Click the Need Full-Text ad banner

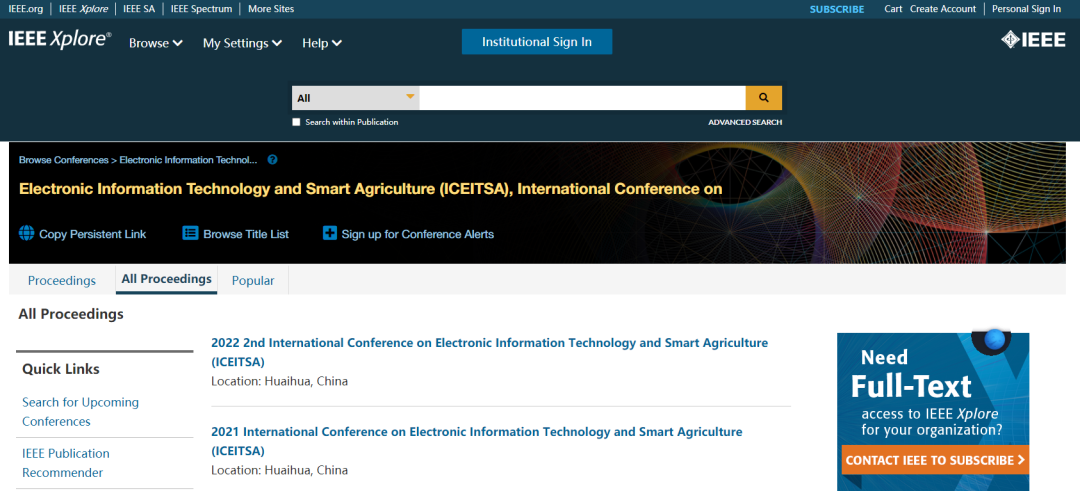click(933, 412)
